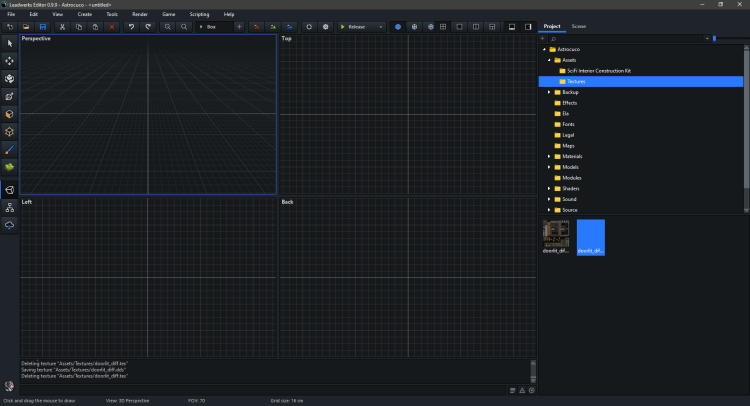This screenshot has width=750, height=406.
Task: Activate the move tool in left sidebar
Action: click(10, 60)
